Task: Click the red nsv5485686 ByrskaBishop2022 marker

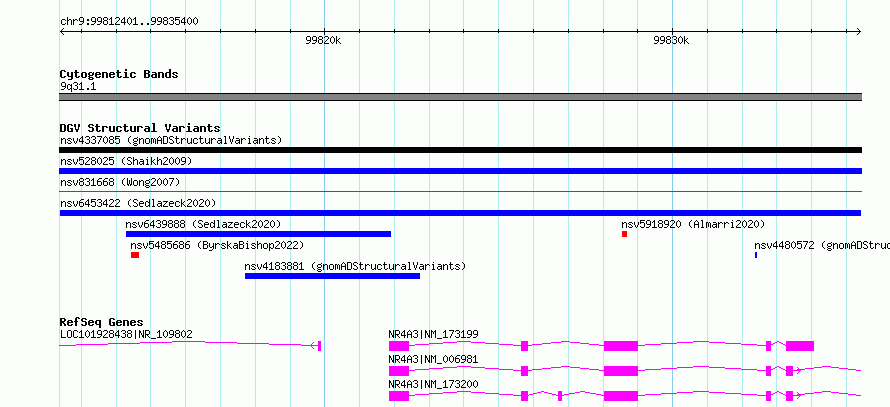Action: [135, 255]
